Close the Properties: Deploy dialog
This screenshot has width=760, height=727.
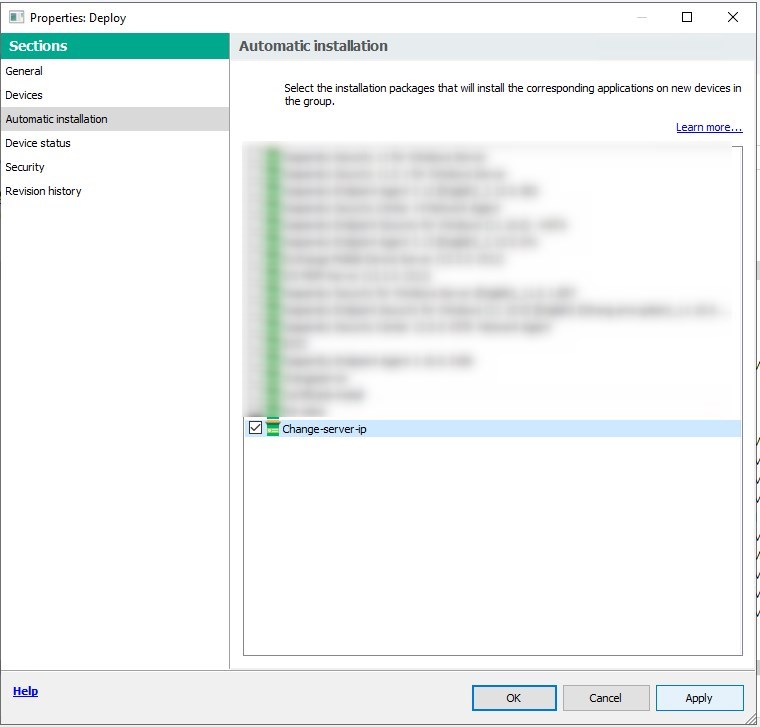pyautogui.click(x=733, y=17)
